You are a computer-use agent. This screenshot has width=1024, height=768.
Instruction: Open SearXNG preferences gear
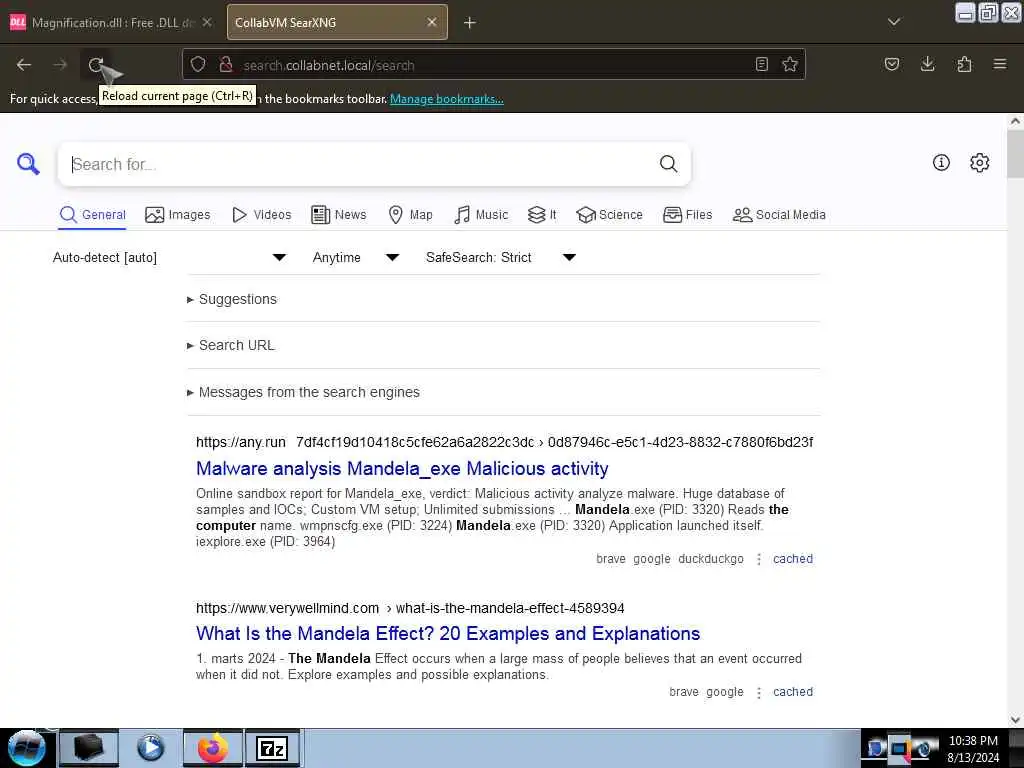pos(980,163)
